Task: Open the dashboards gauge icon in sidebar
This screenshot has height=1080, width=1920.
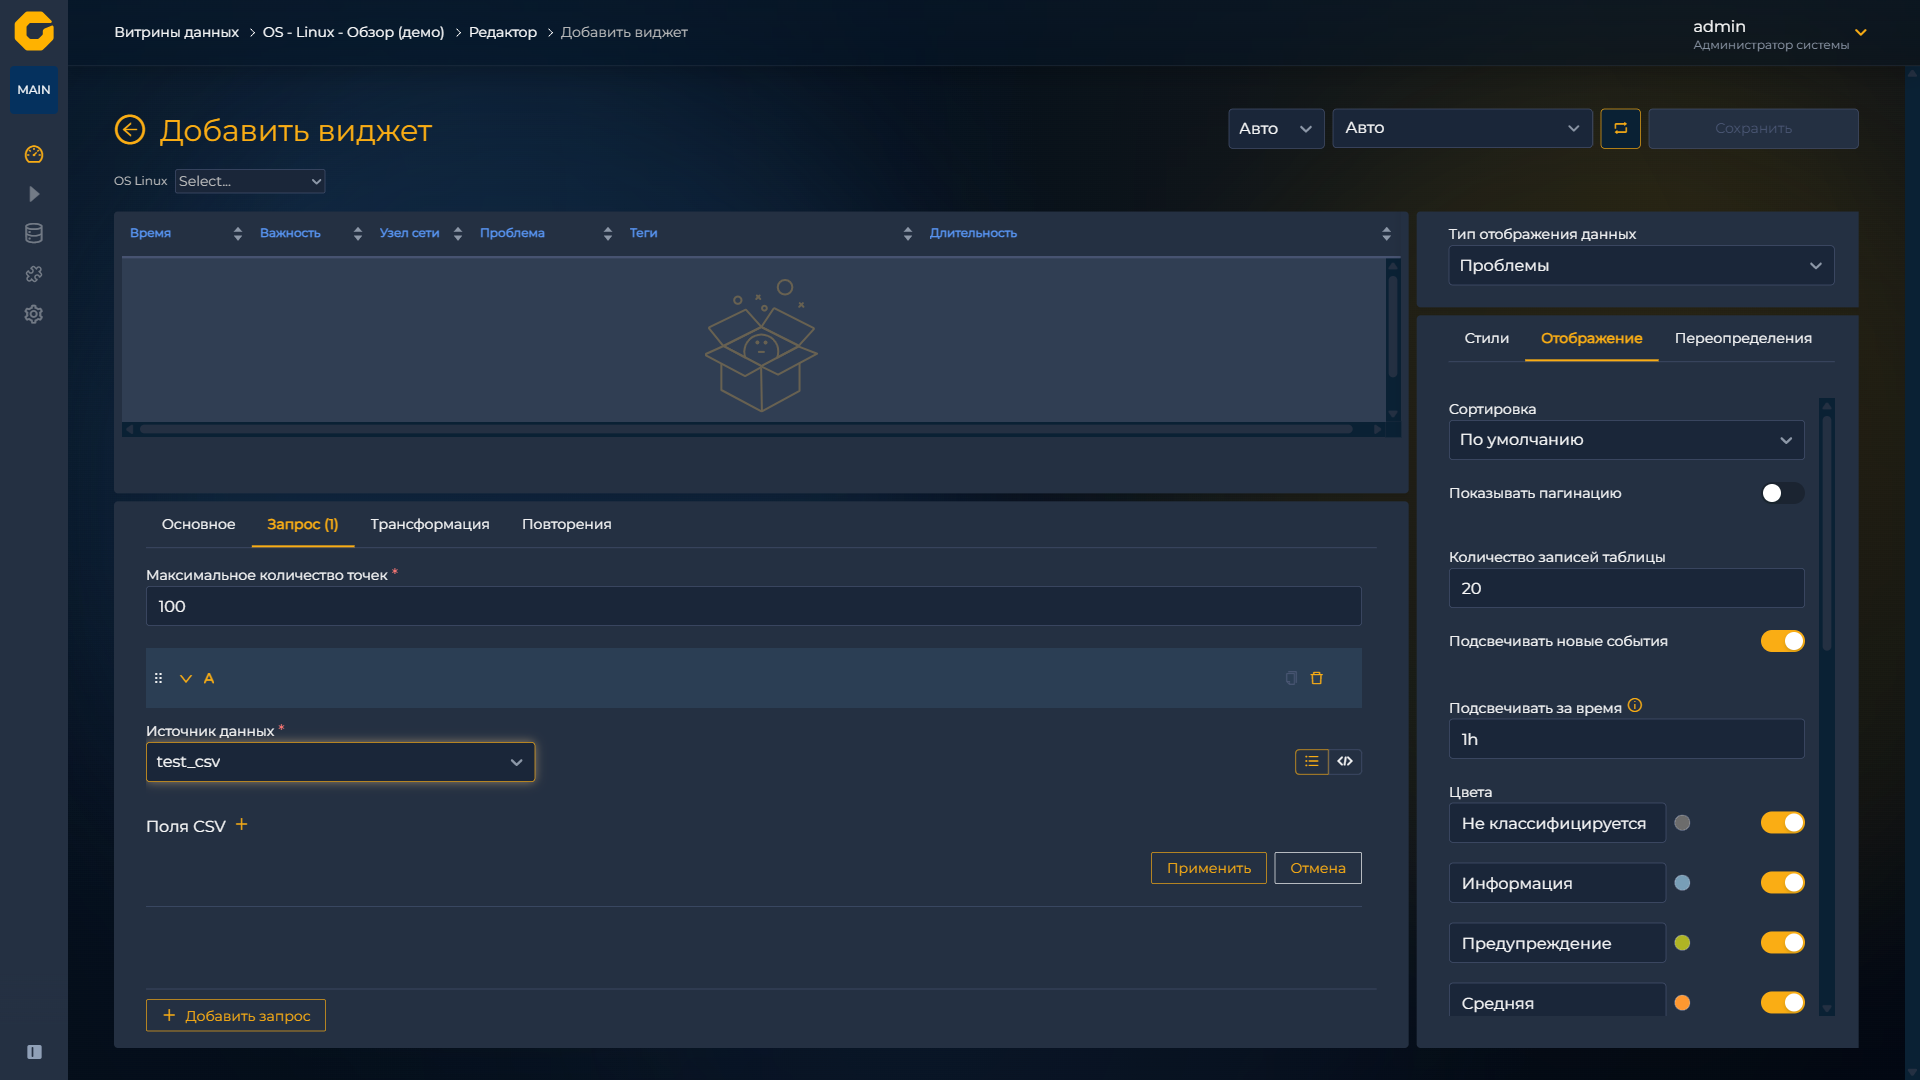Action: [34, 154]
